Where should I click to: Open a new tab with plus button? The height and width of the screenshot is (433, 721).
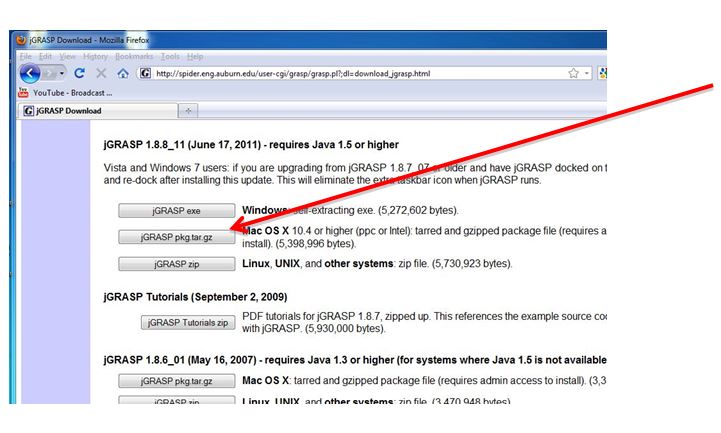(190, 110)
